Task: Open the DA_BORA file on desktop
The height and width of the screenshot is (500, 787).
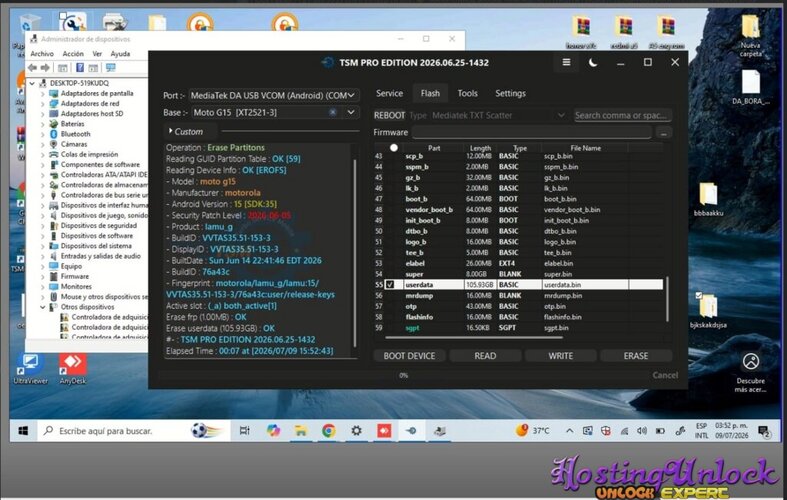Action: 750,86
